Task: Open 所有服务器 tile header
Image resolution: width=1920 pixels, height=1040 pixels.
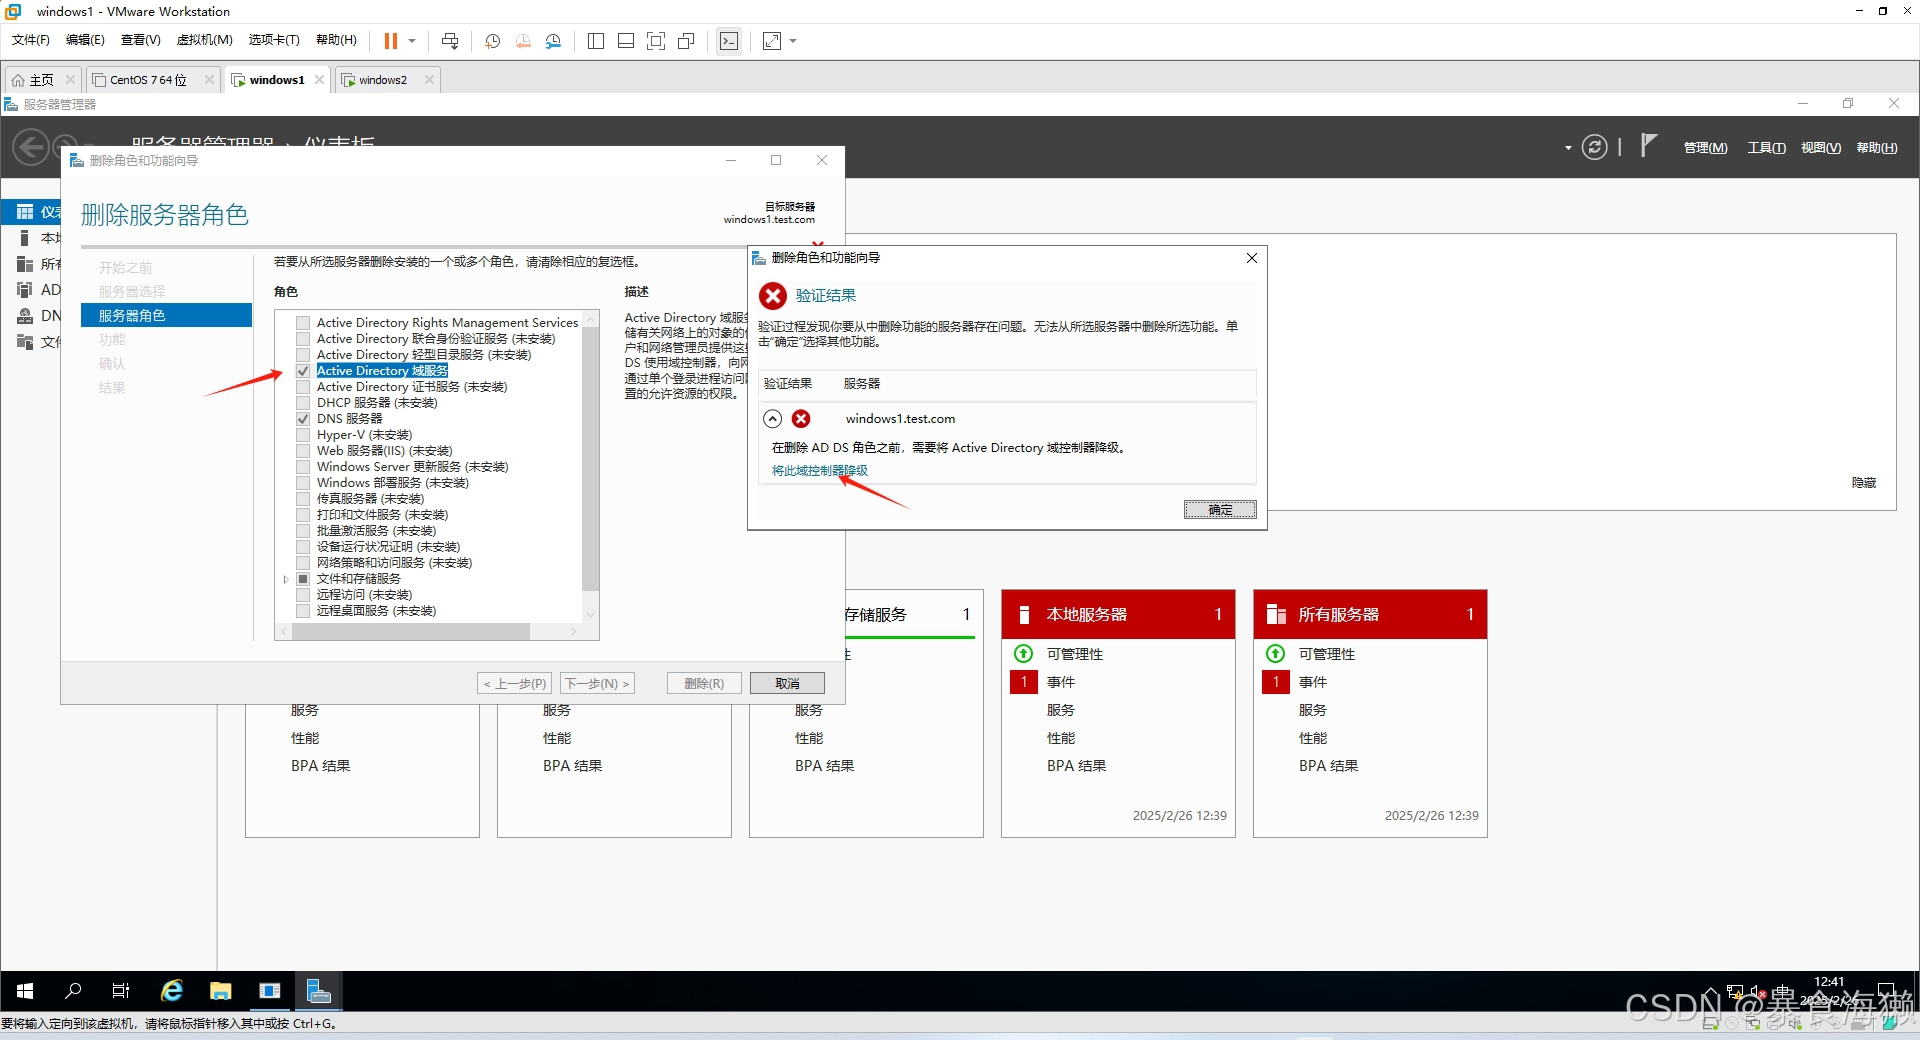Action: (1370, 614)
